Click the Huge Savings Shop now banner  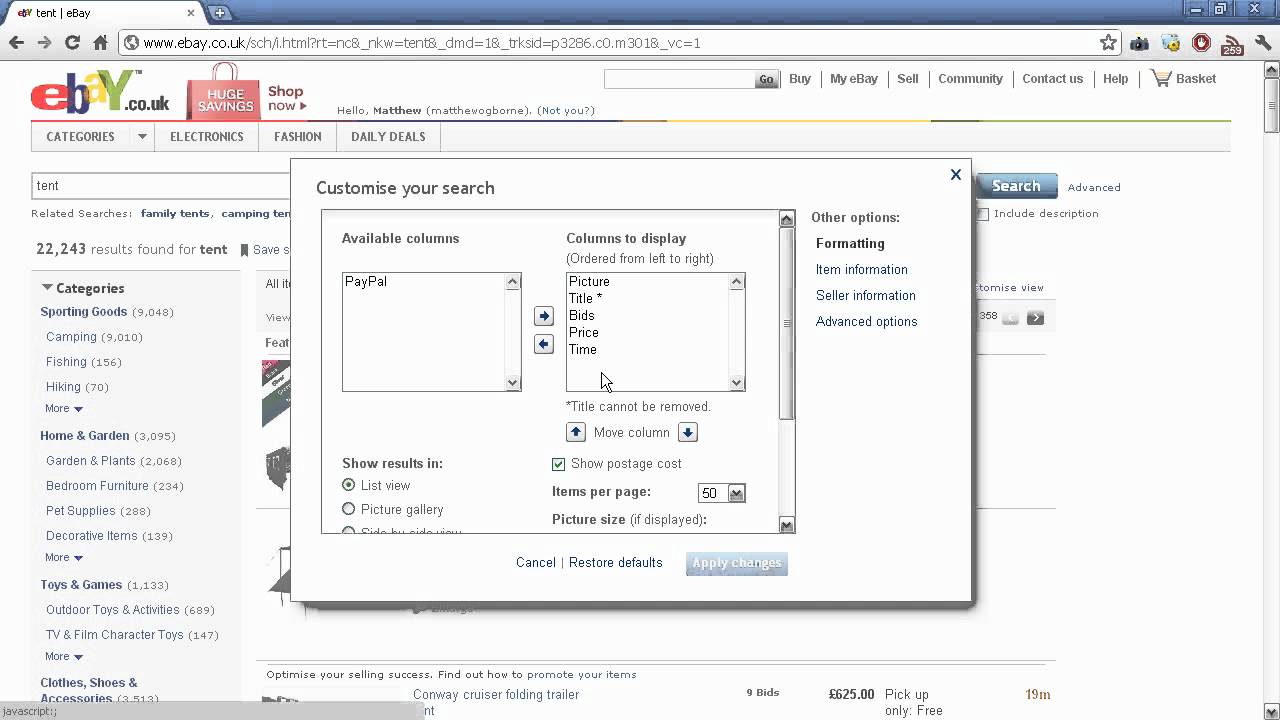pos(246,92)
